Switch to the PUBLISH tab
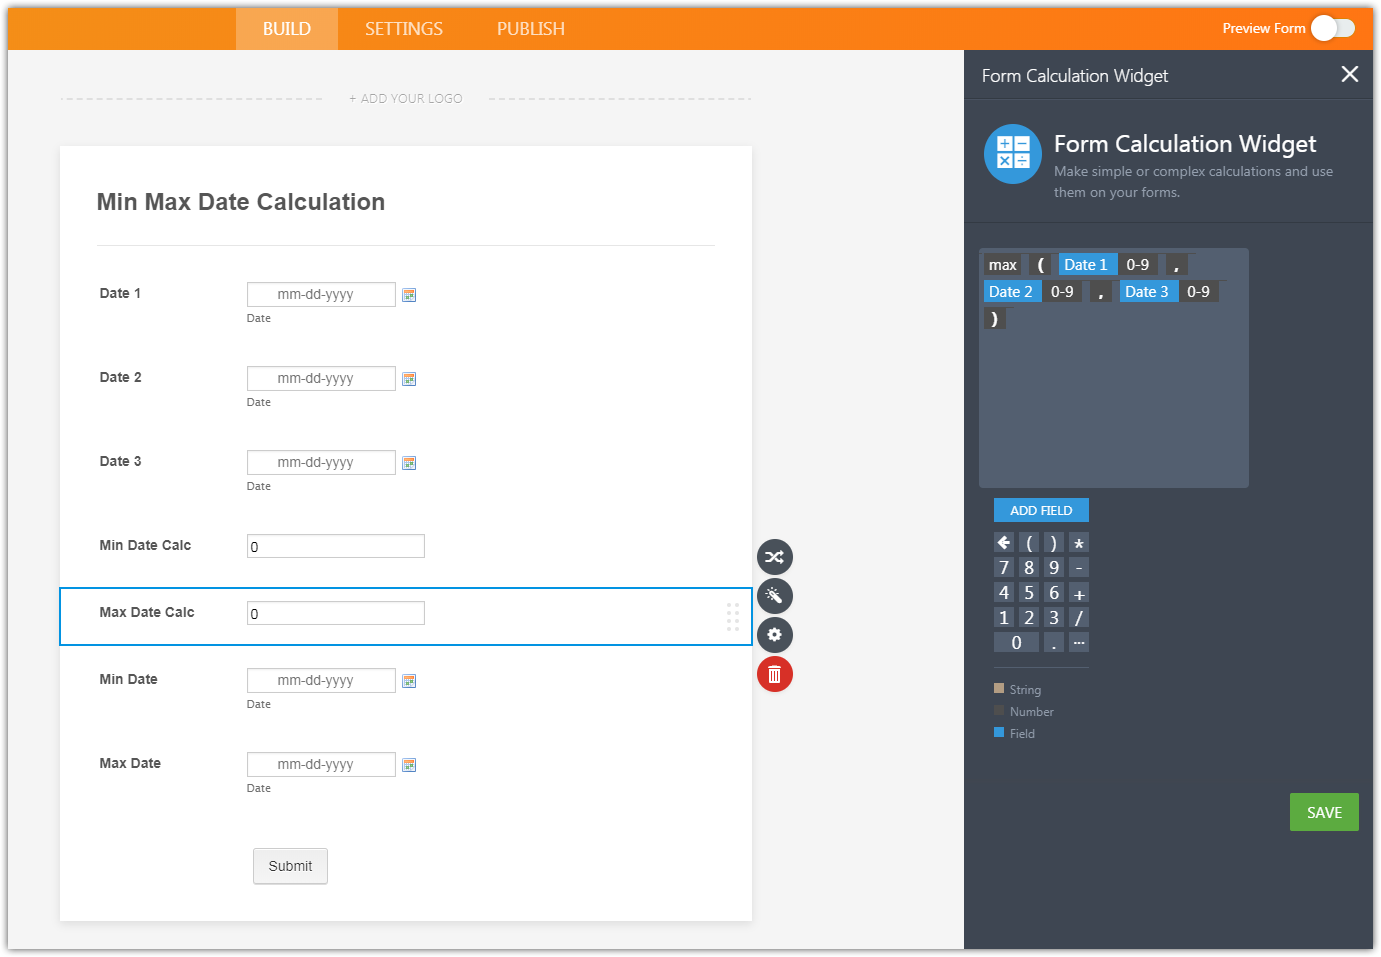 click(x=530, y=29)
